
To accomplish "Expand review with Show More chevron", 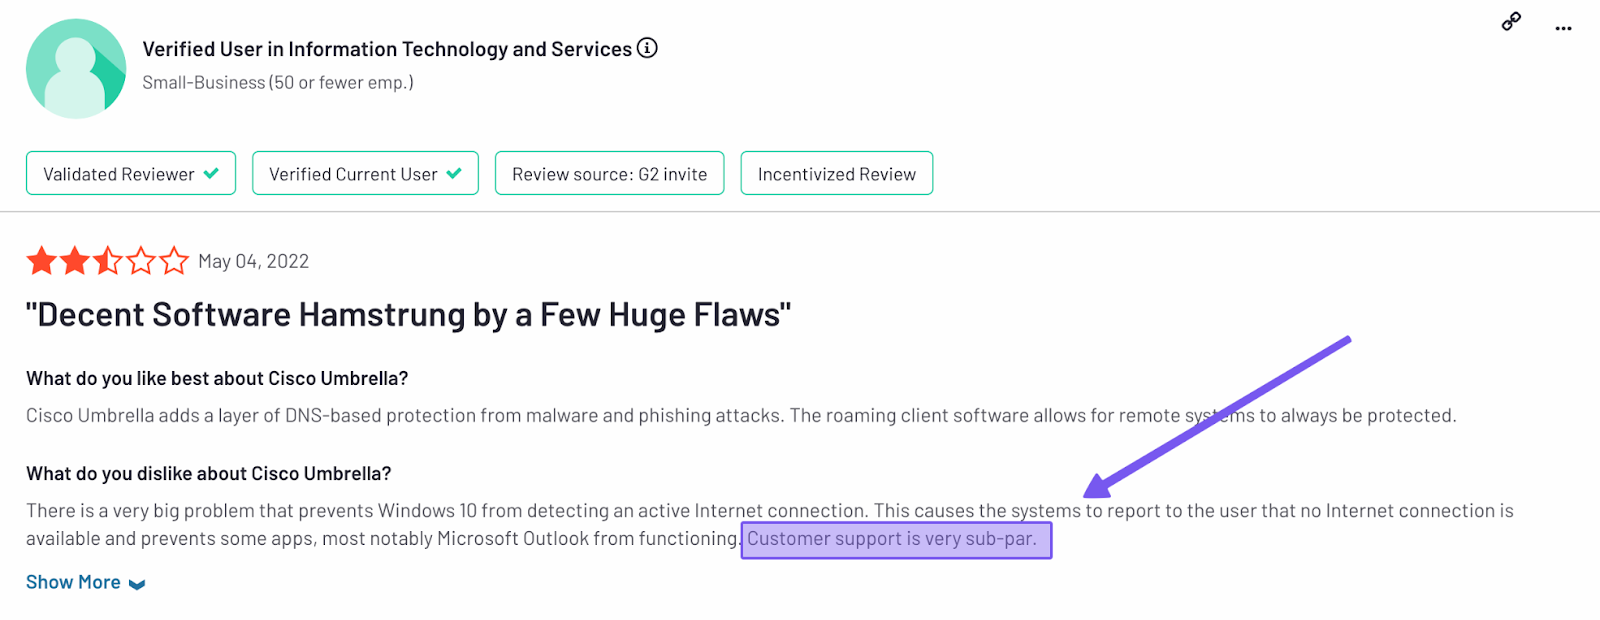I will pos(137,584).
